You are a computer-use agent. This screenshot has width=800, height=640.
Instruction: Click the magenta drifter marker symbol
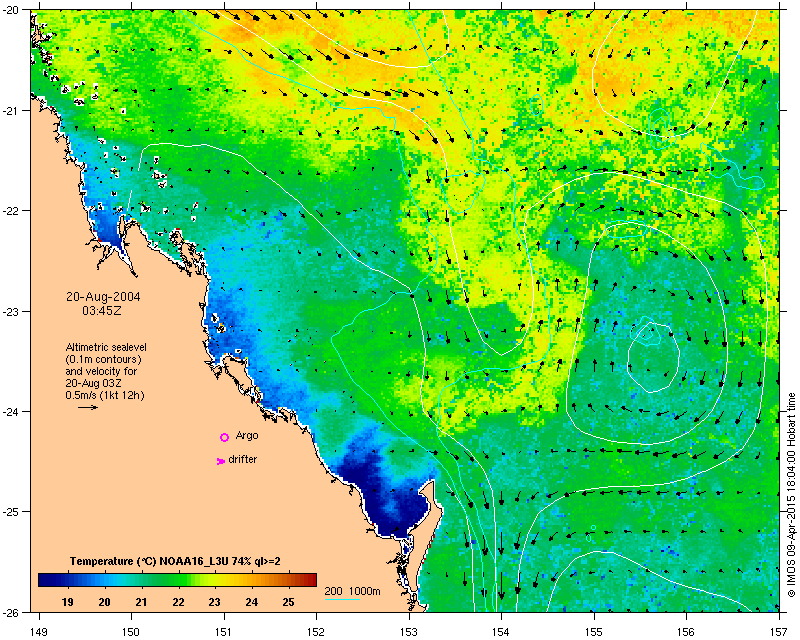[221, 461]
